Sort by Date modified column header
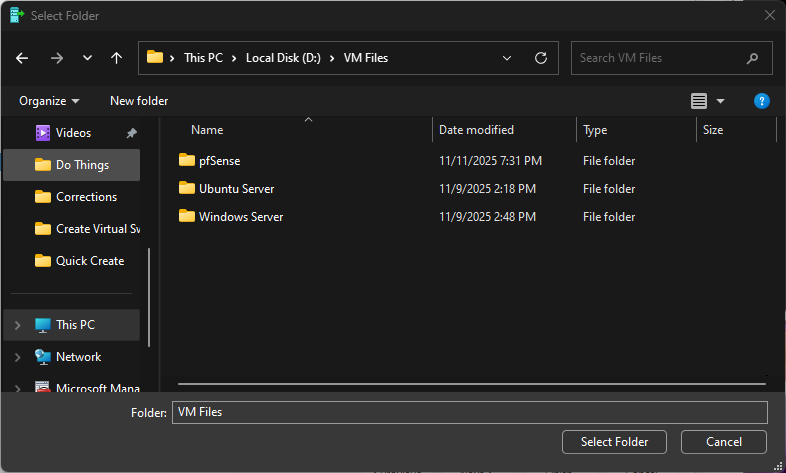Image resolution: width=786 pixels, height=473 pixels. coord(477,130)
